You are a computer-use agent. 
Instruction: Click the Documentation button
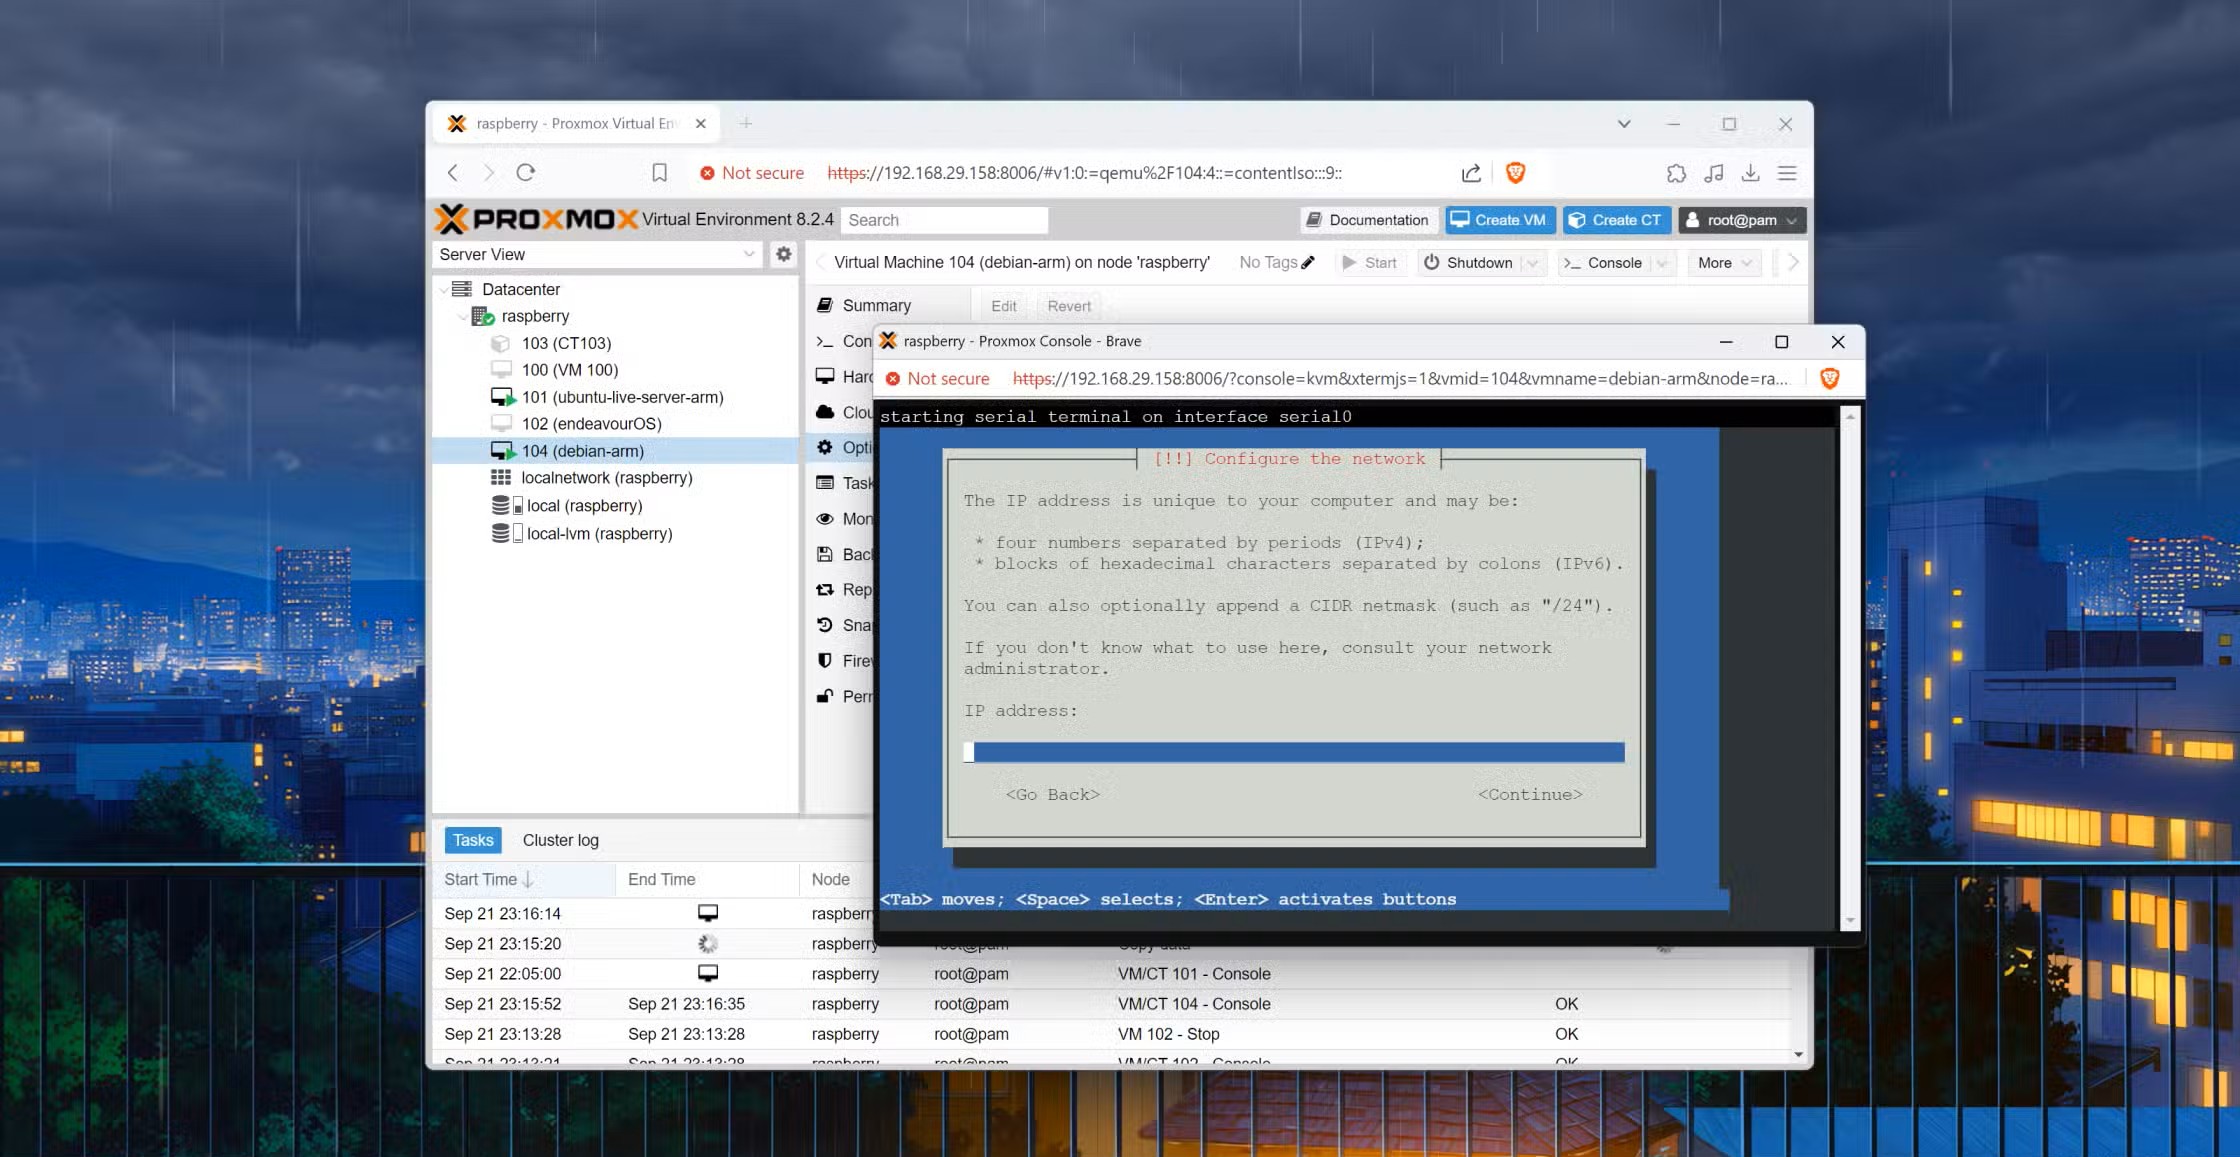click(x=1368, y=220)
